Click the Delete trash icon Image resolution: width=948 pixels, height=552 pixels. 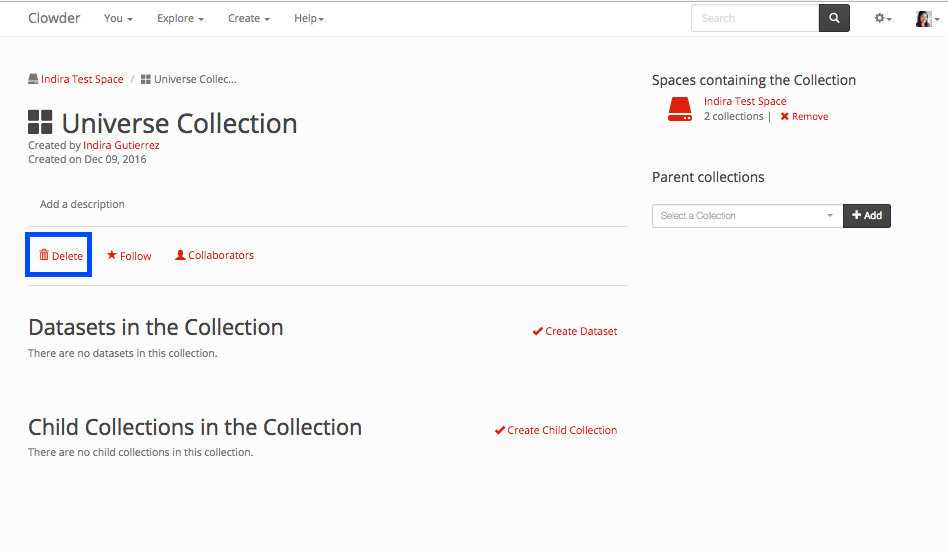44,255
